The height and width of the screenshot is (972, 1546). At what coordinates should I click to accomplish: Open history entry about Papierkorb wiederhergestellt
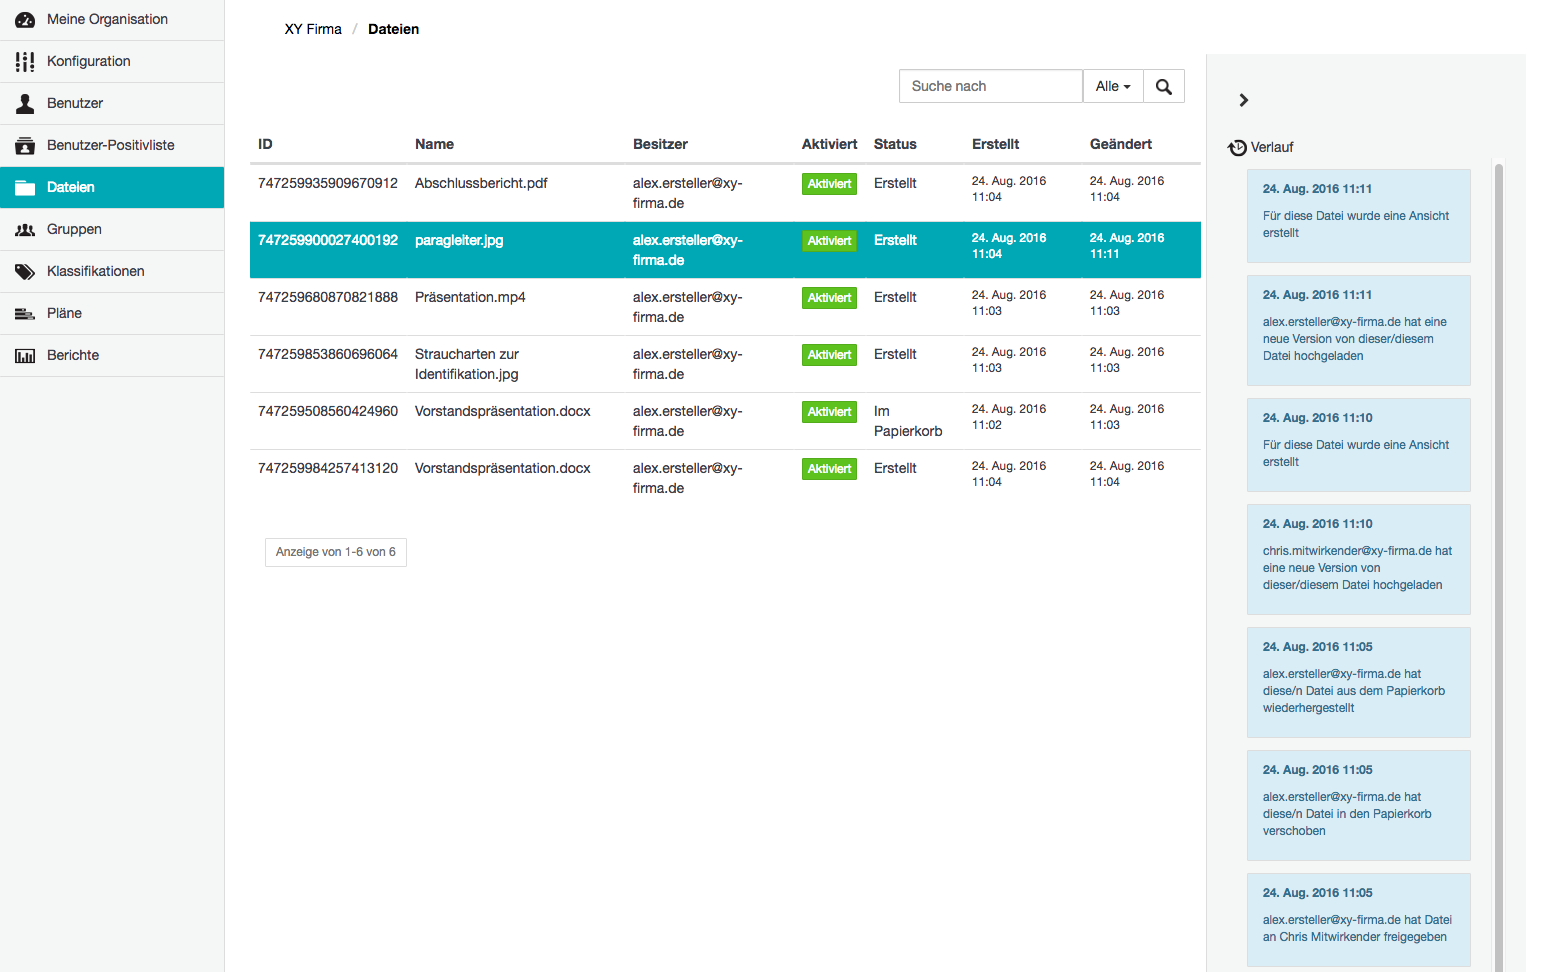pos(1359,682)
